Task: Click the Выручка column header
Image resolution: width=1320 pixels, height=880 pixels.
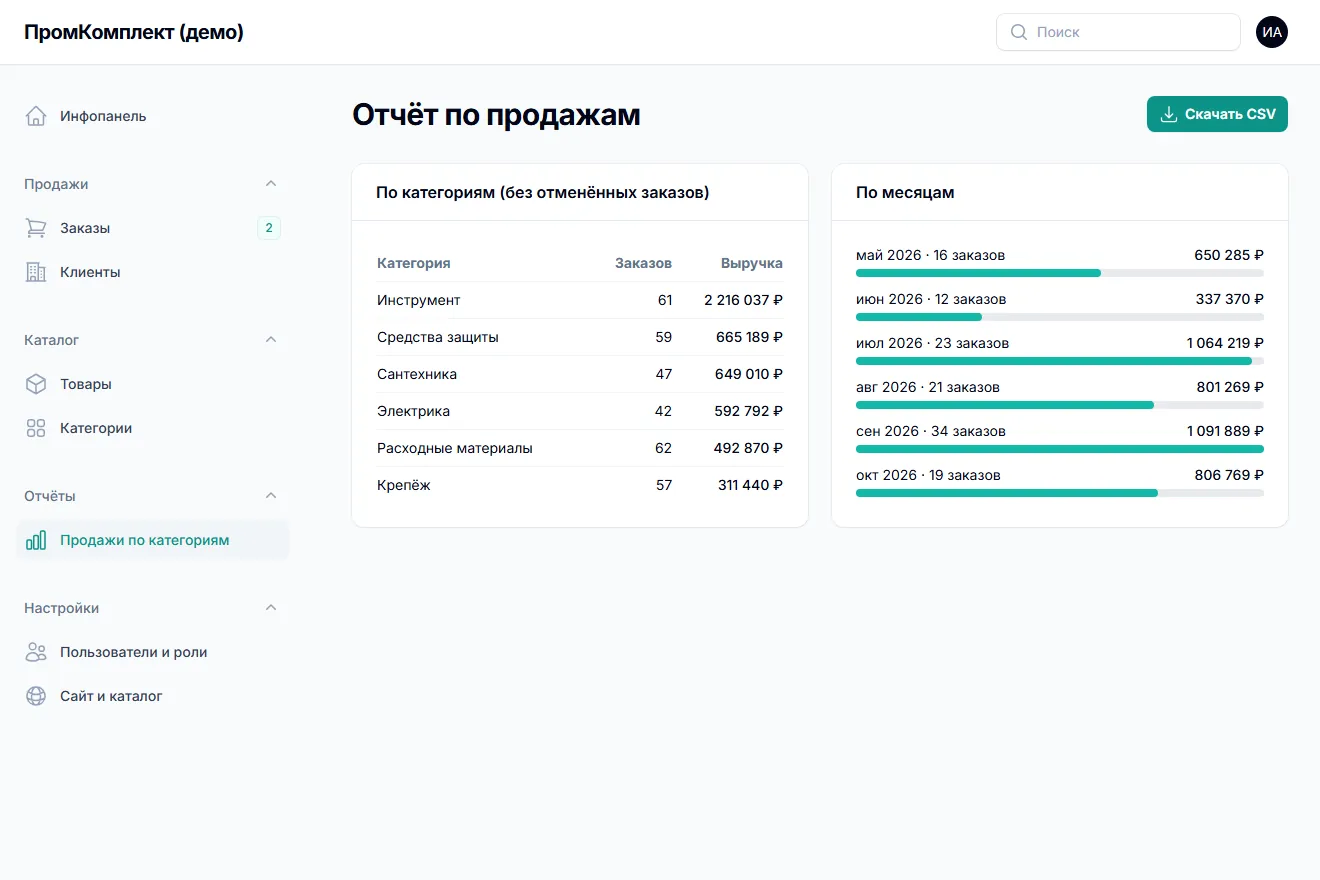Action: 752,263
